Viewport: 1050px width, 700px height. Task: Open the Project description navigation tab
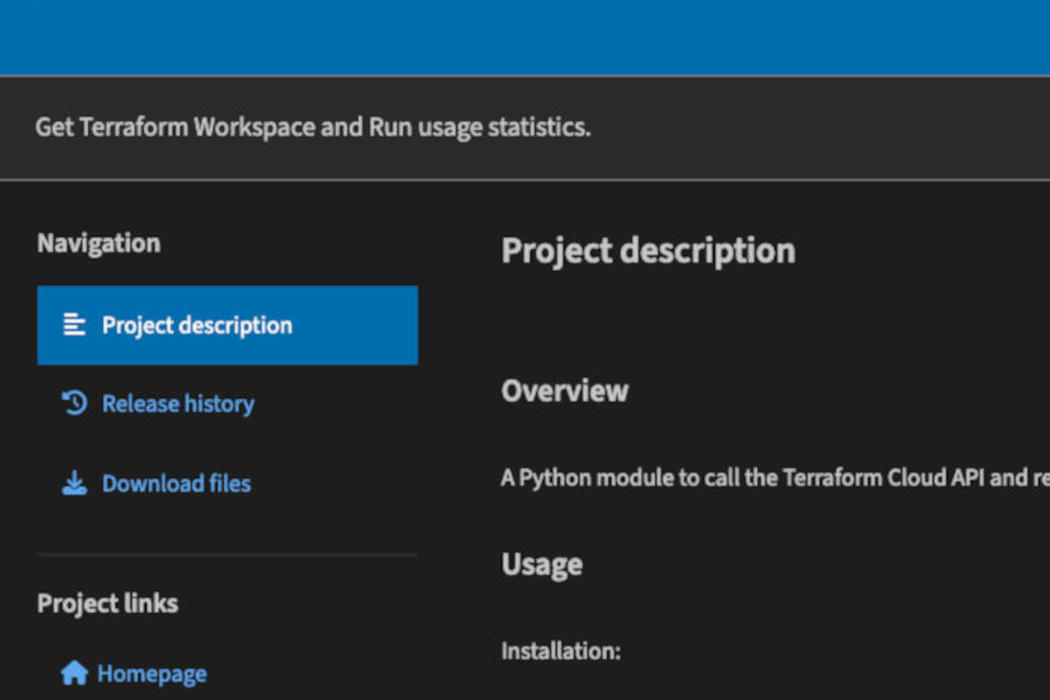point(227,326)
